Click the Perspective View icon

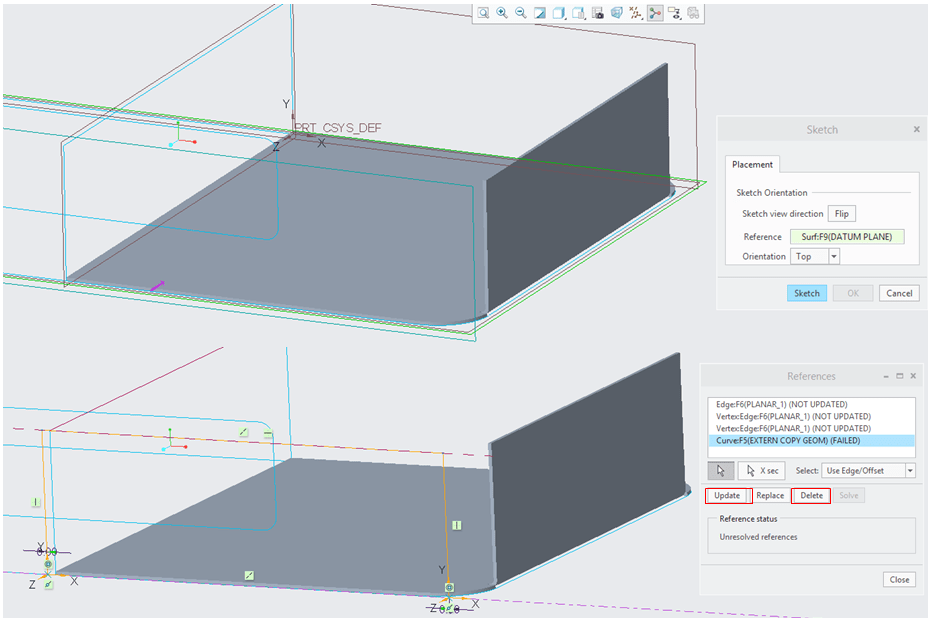click(617, 13)
